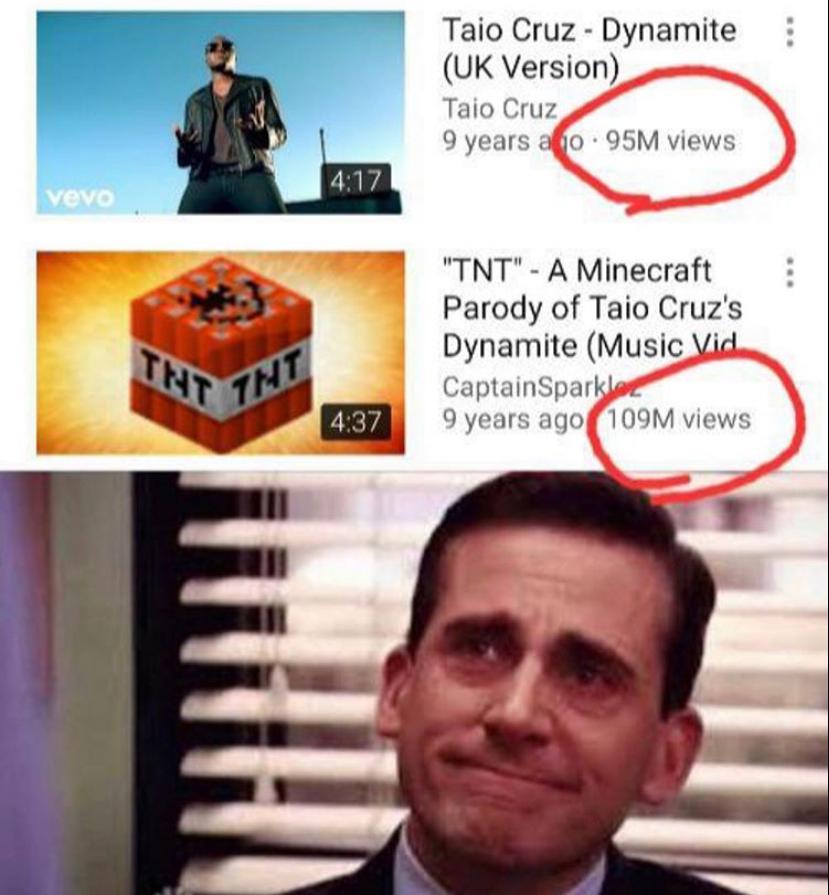Image resolution: width=829 pixels, height=895 pixels.
Task: Open the Taio Cruz Dynamite video thumbnail
Action: pyautogui.click(x=220, y=113)
